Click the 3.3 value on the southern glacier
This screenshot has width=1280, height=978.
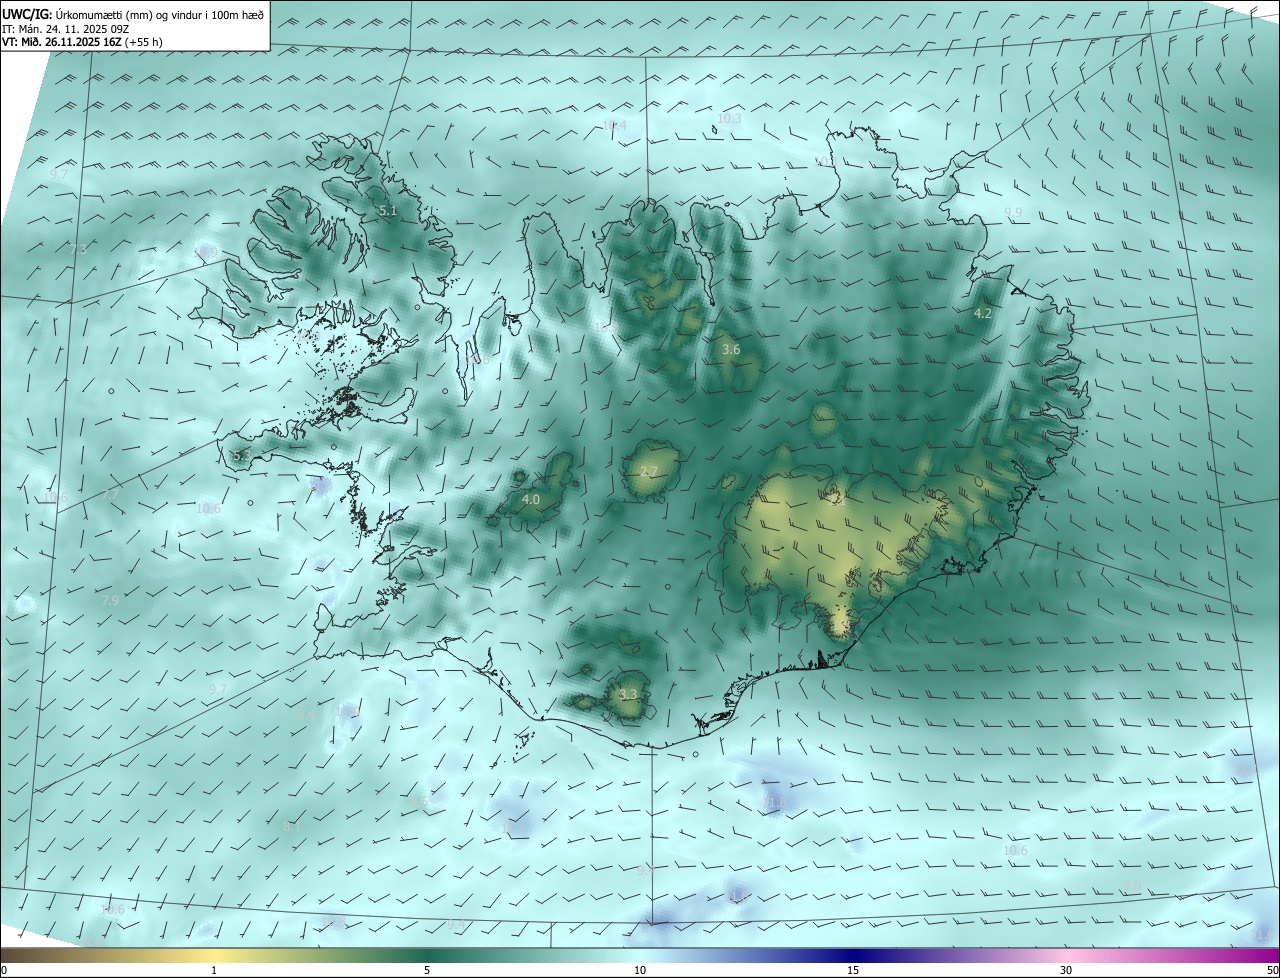628,694
